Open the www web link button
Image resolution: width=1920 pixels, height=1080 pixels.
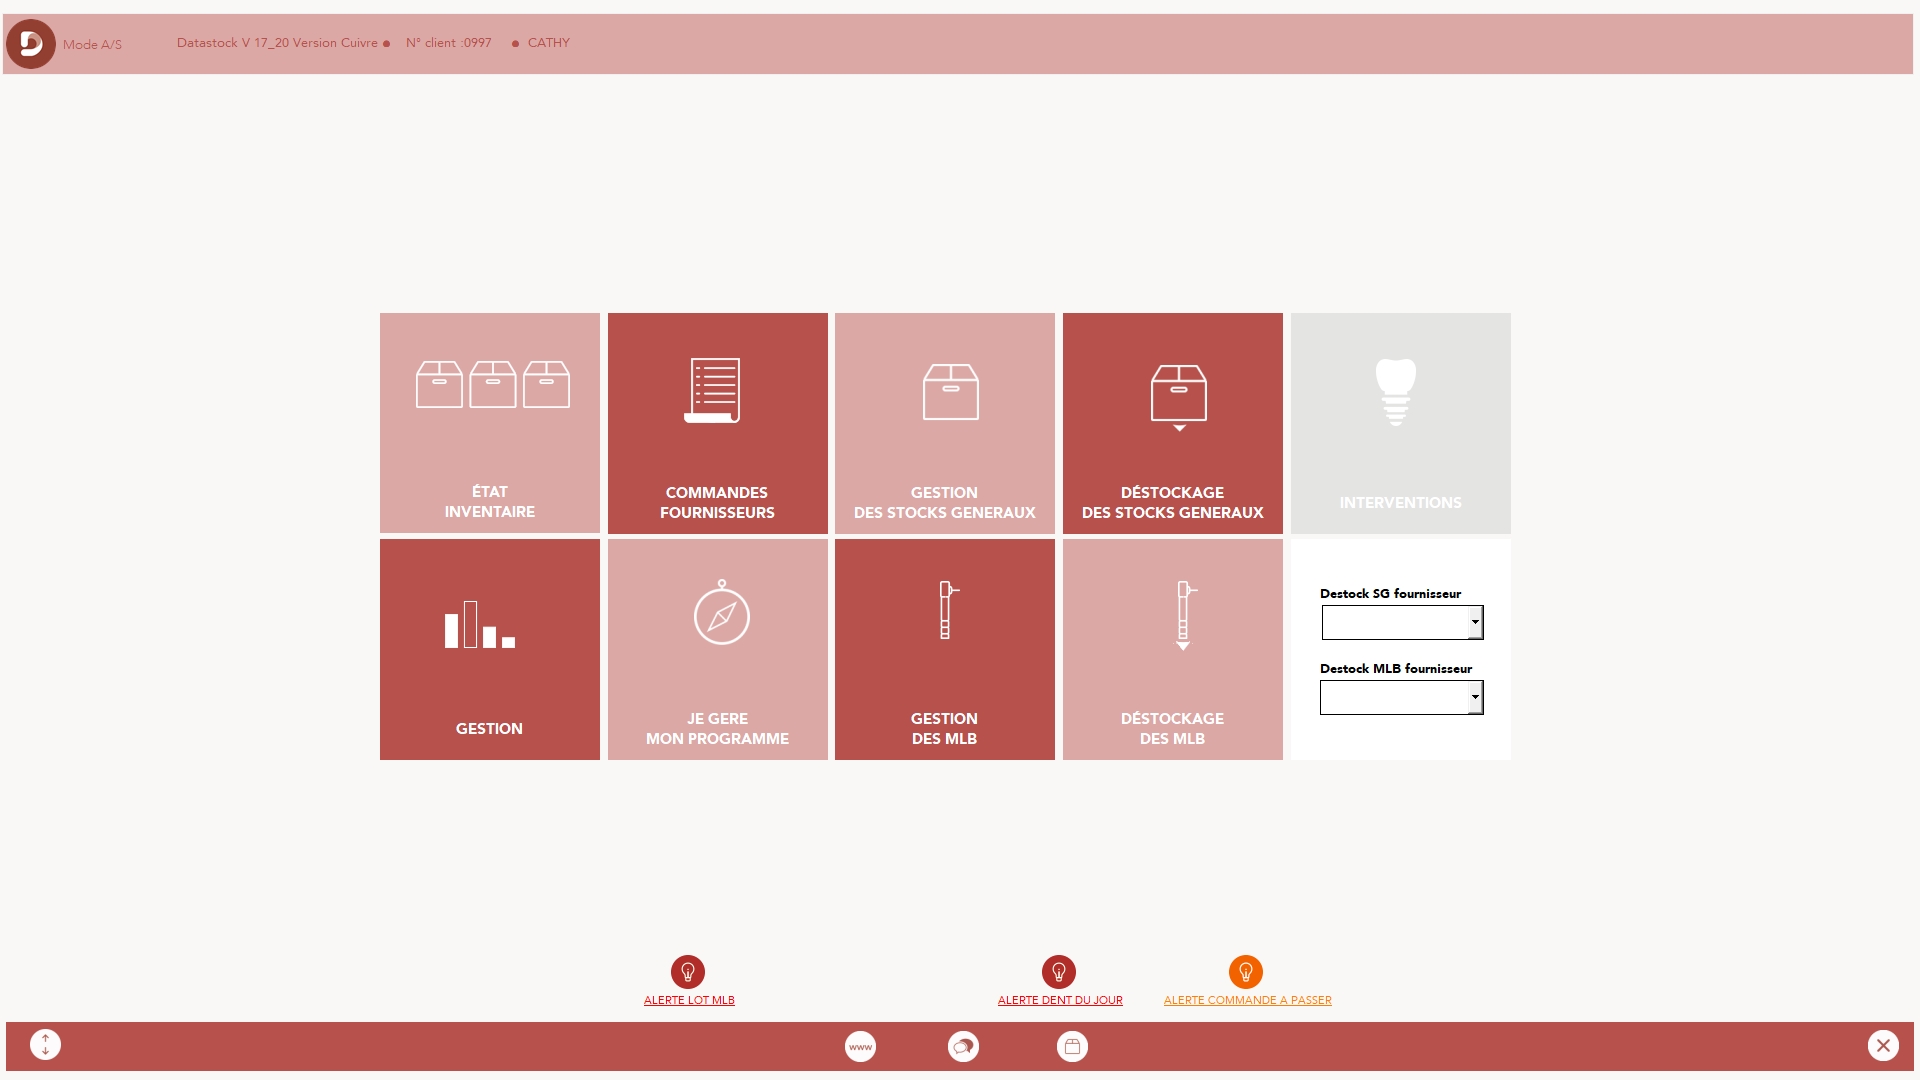pos(860,1046)
